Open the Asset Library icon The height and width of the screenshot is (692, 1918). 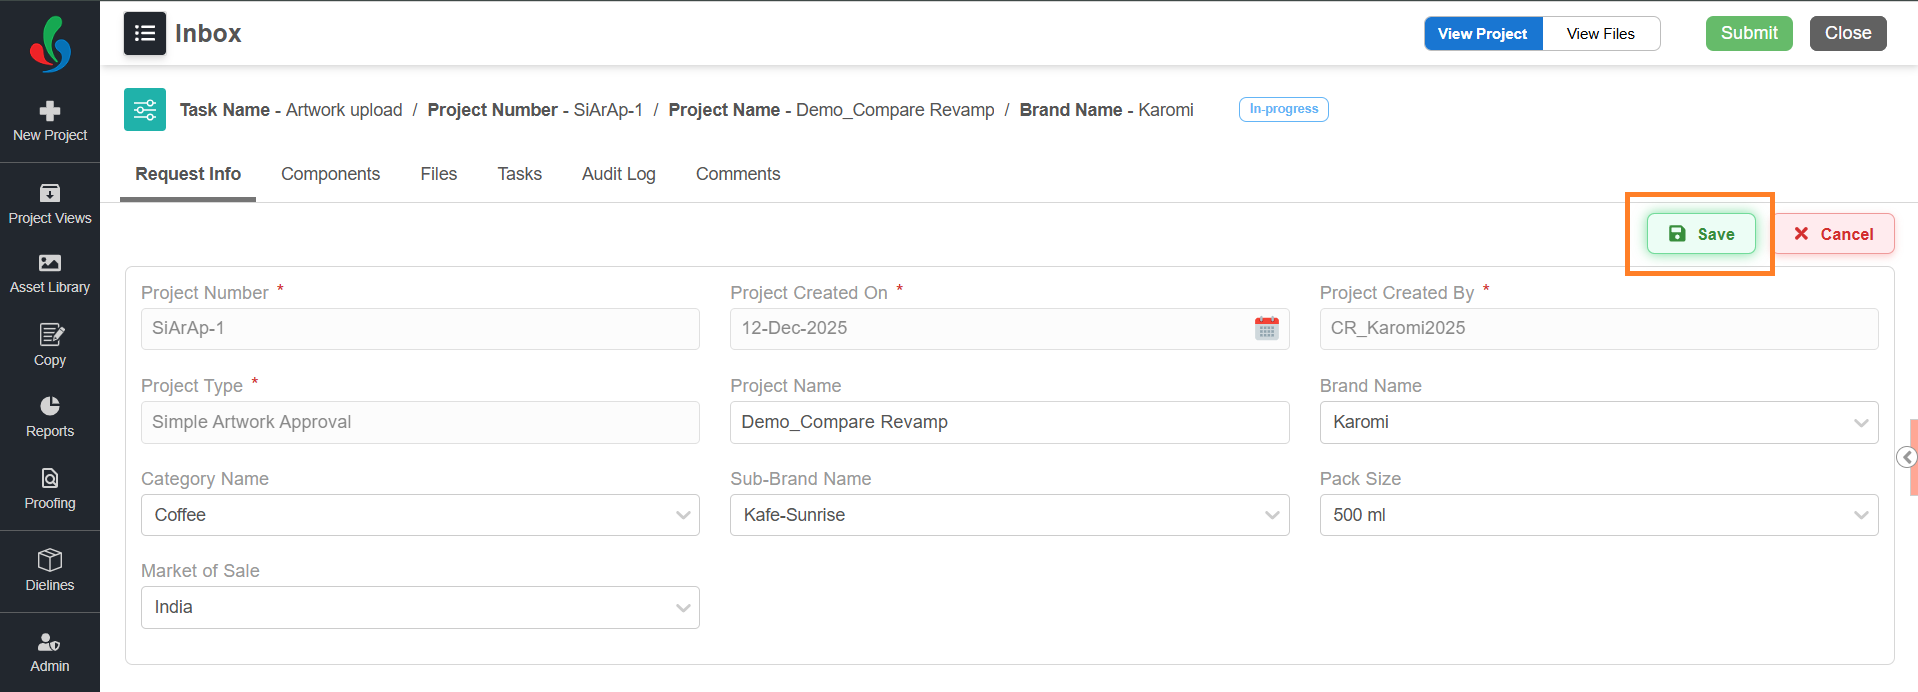pos(50,263)
